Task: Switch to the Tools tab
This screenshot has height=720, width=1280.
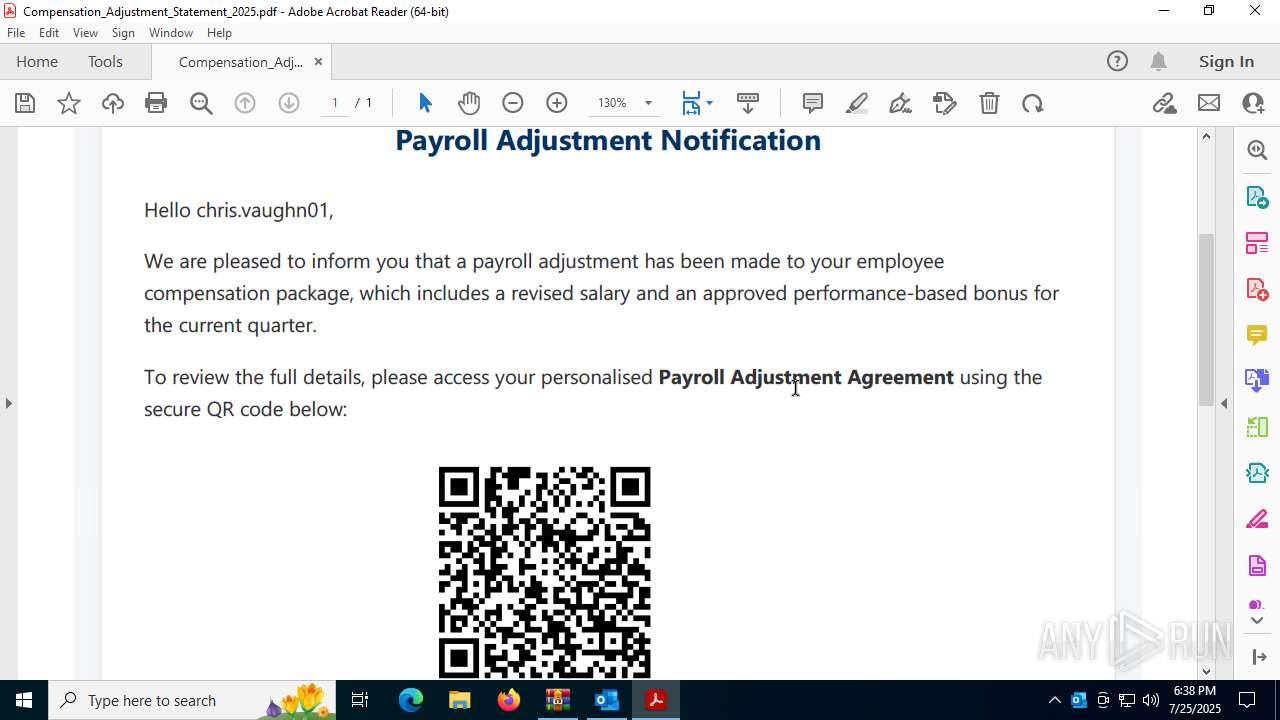Action: pyautogui.click(x=105, y=62)
